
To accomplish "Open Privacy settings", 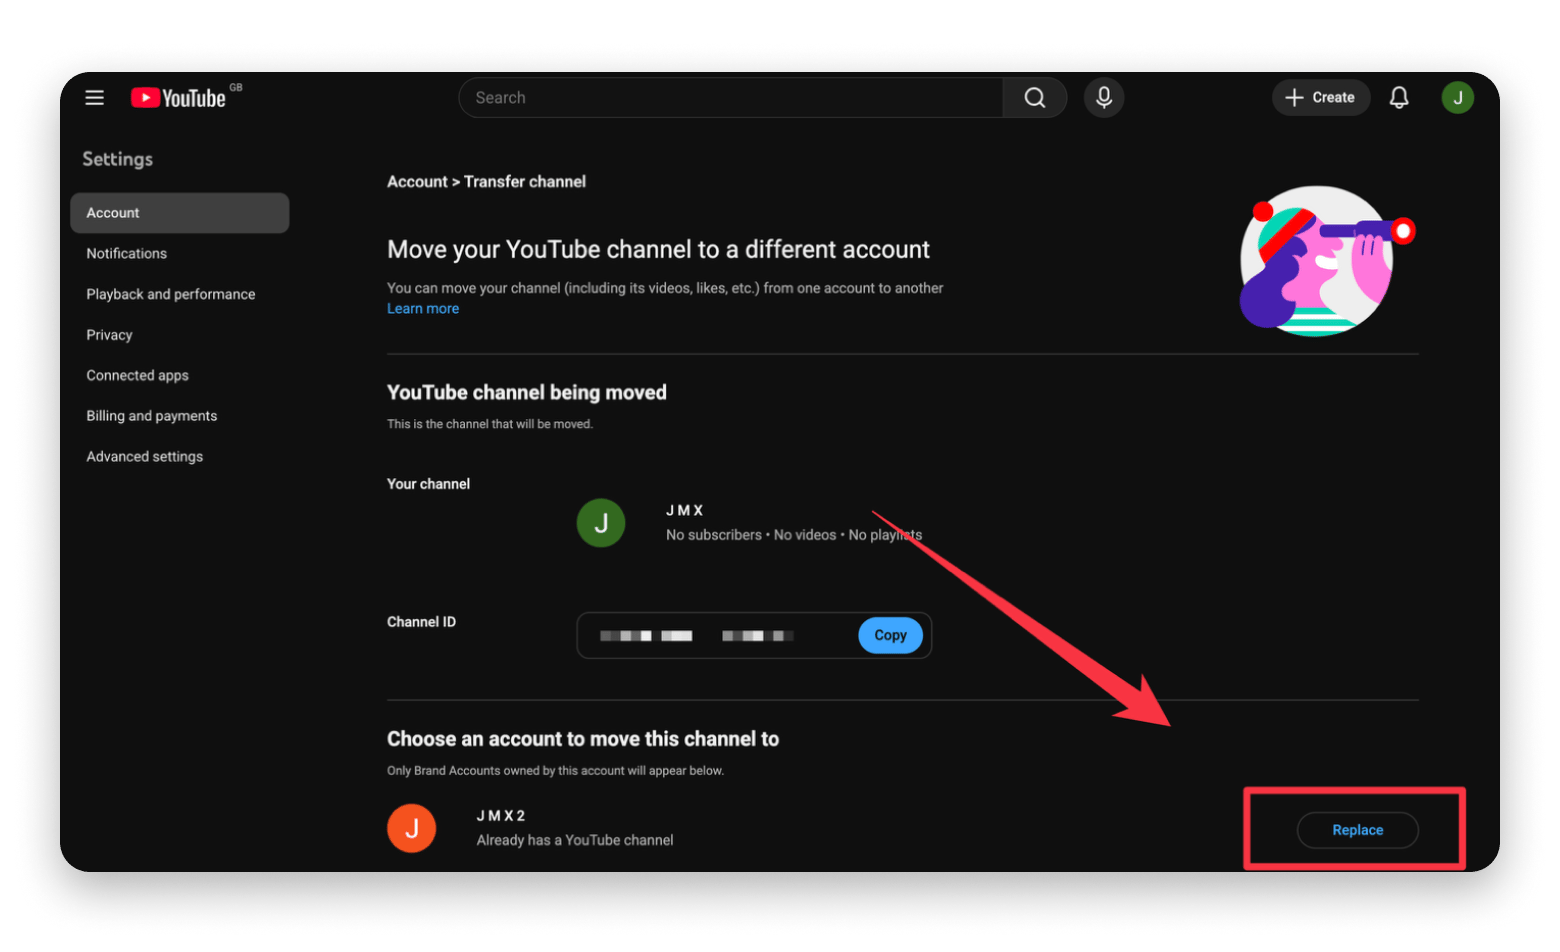I will point(110,335).
